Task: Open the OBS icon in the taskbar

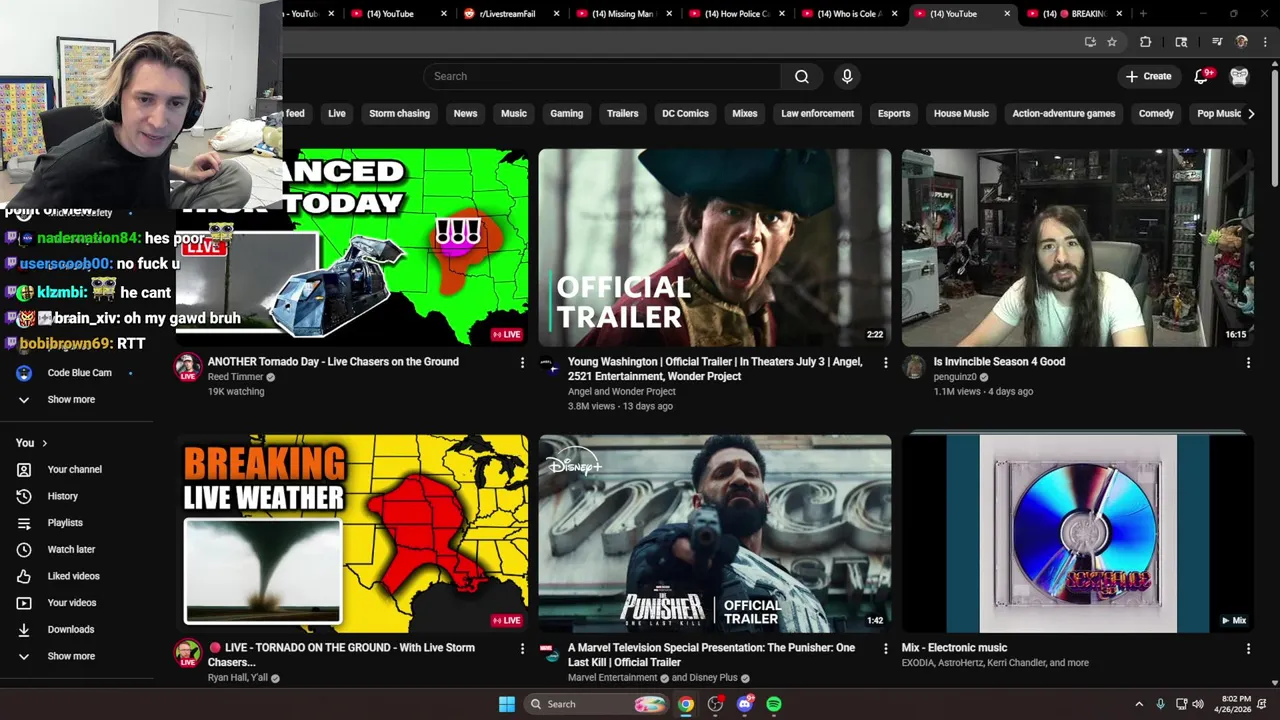Action: coord(715,704)
